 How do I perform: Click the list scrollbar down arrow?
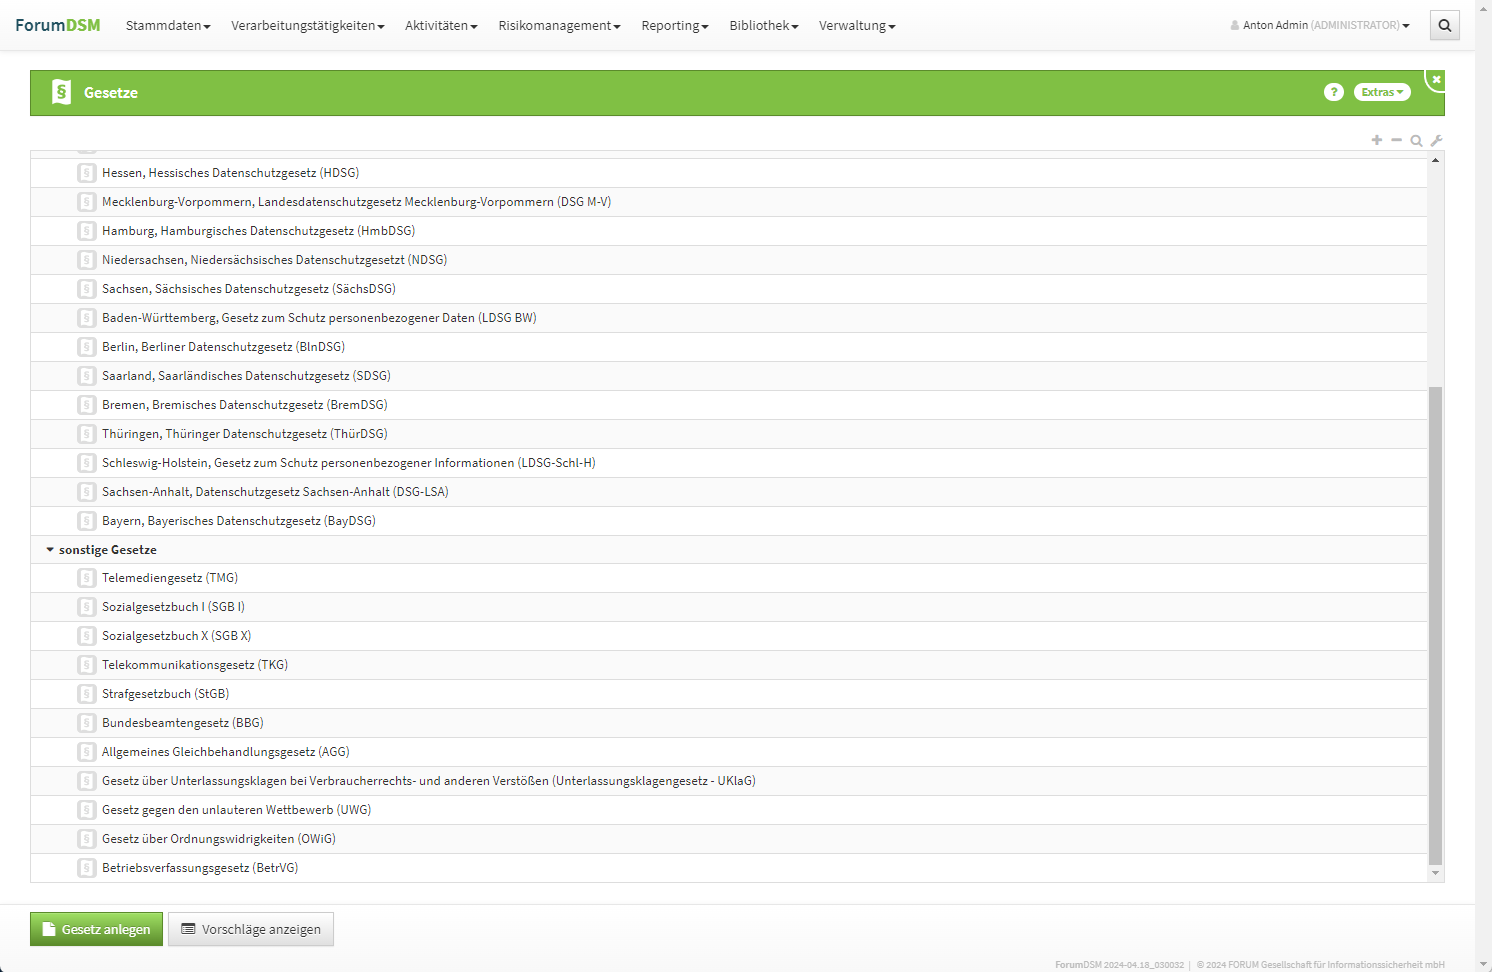pos(1435,873)
